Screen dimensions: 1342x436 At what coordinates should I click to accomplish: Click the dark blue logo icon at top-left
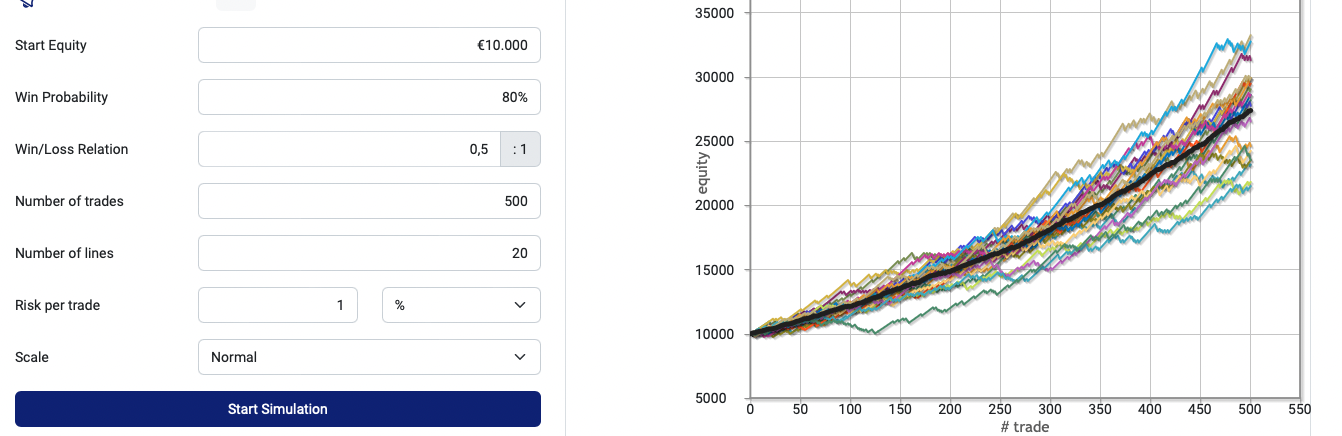click(26, 4)
